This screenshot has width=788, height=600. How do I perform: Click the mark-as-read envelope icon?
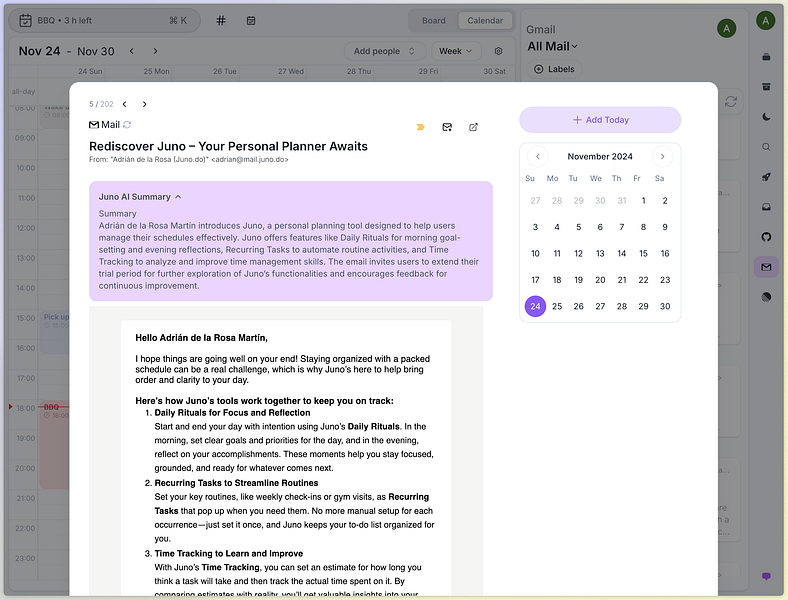(447, 127)
